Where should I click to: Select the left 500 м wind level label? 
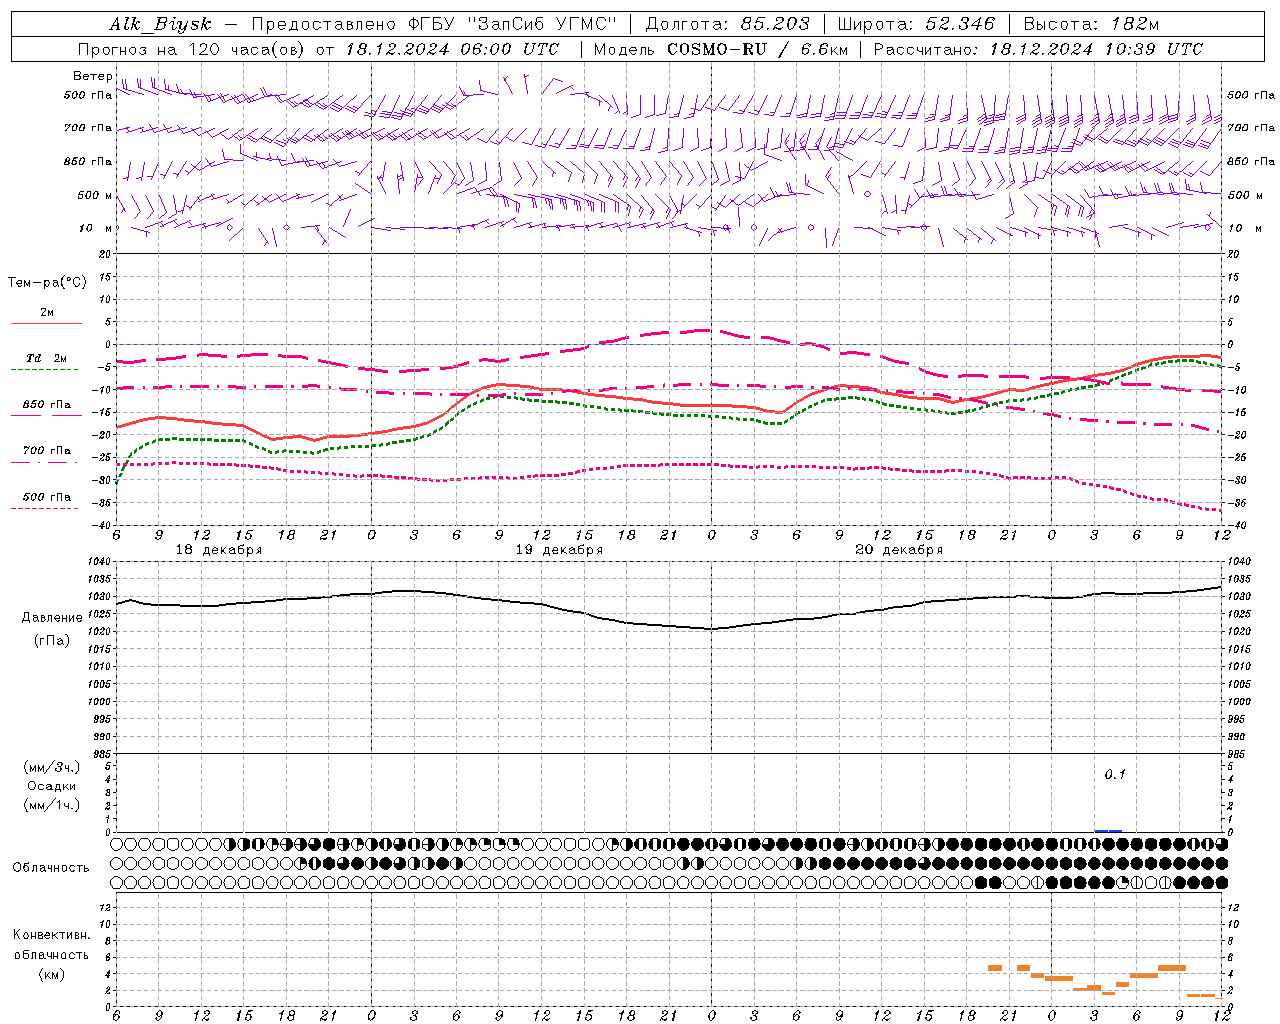(95, 195)
